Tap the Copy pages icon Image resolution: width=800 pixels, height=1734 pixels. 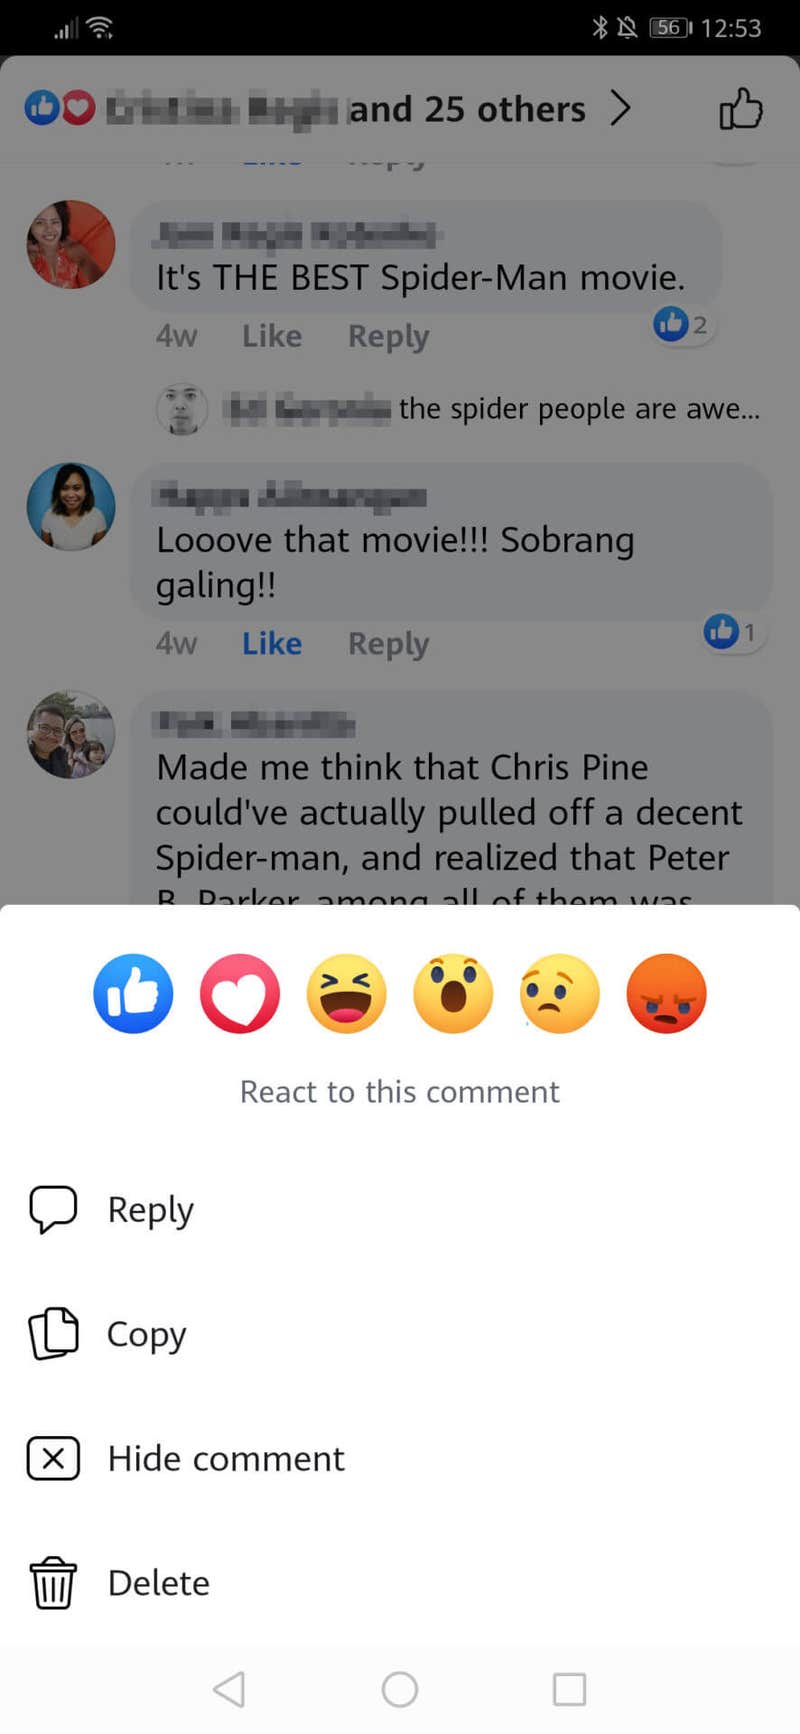[x=54, y=1333]
